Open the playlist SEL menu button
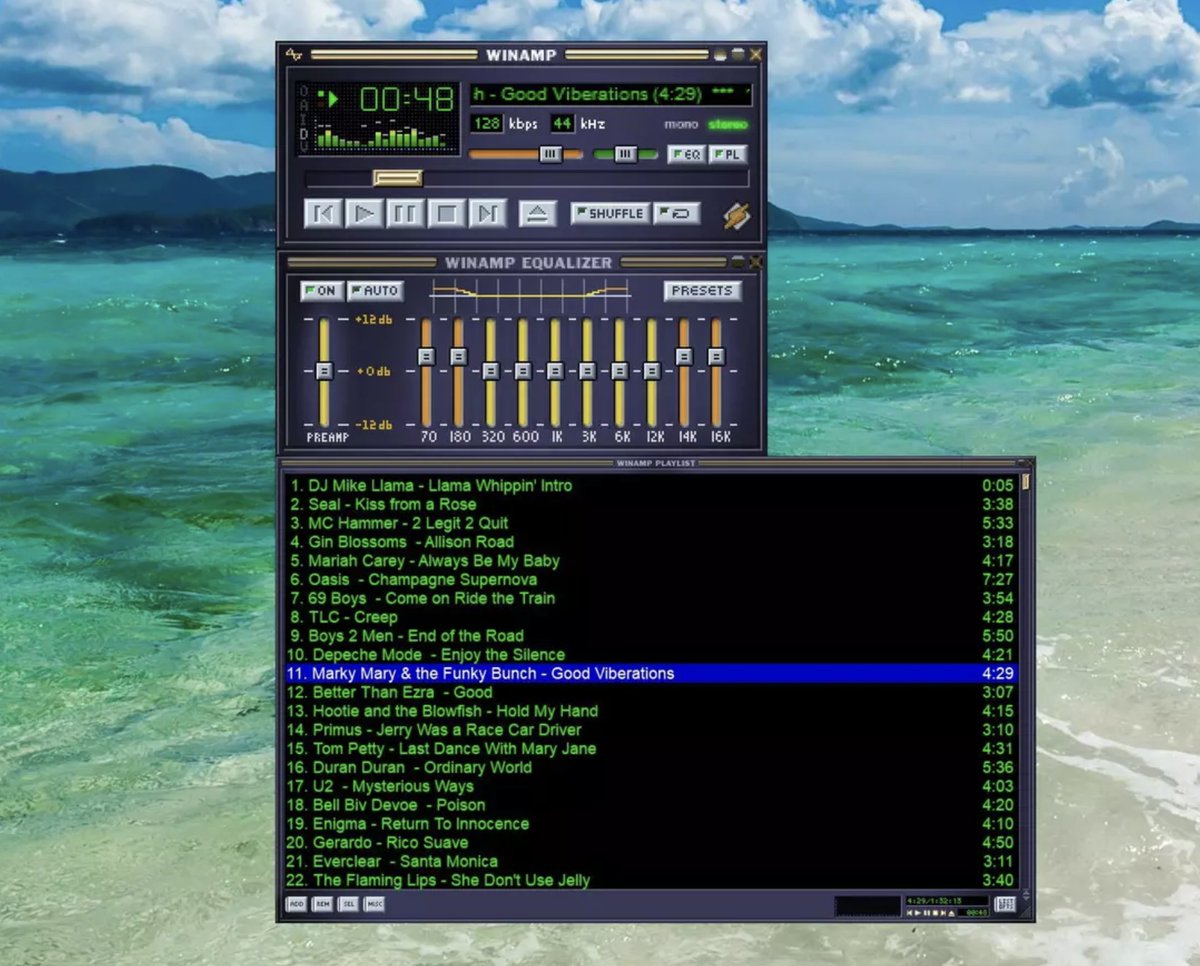The height and width of the screenshot is (966, 1200). [x=348, y=904]
